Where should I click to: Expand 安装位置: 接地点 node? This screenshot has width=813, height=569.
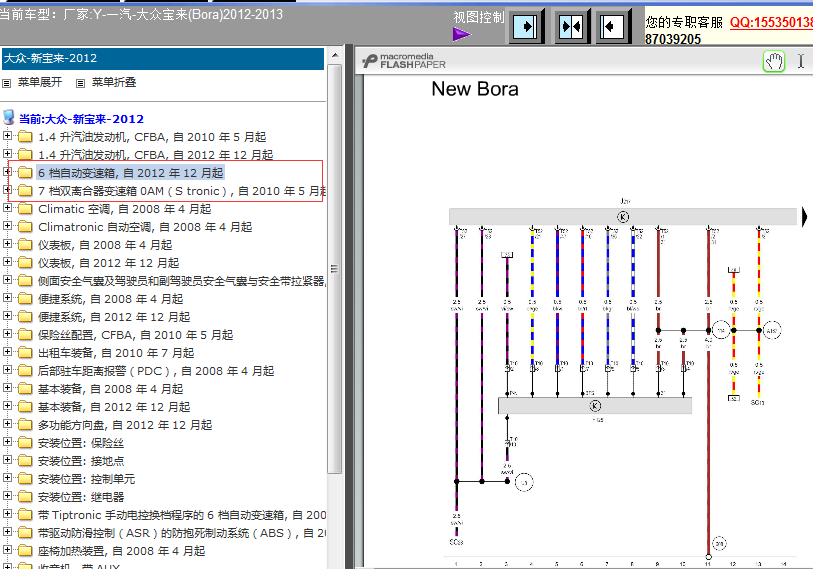7,460
